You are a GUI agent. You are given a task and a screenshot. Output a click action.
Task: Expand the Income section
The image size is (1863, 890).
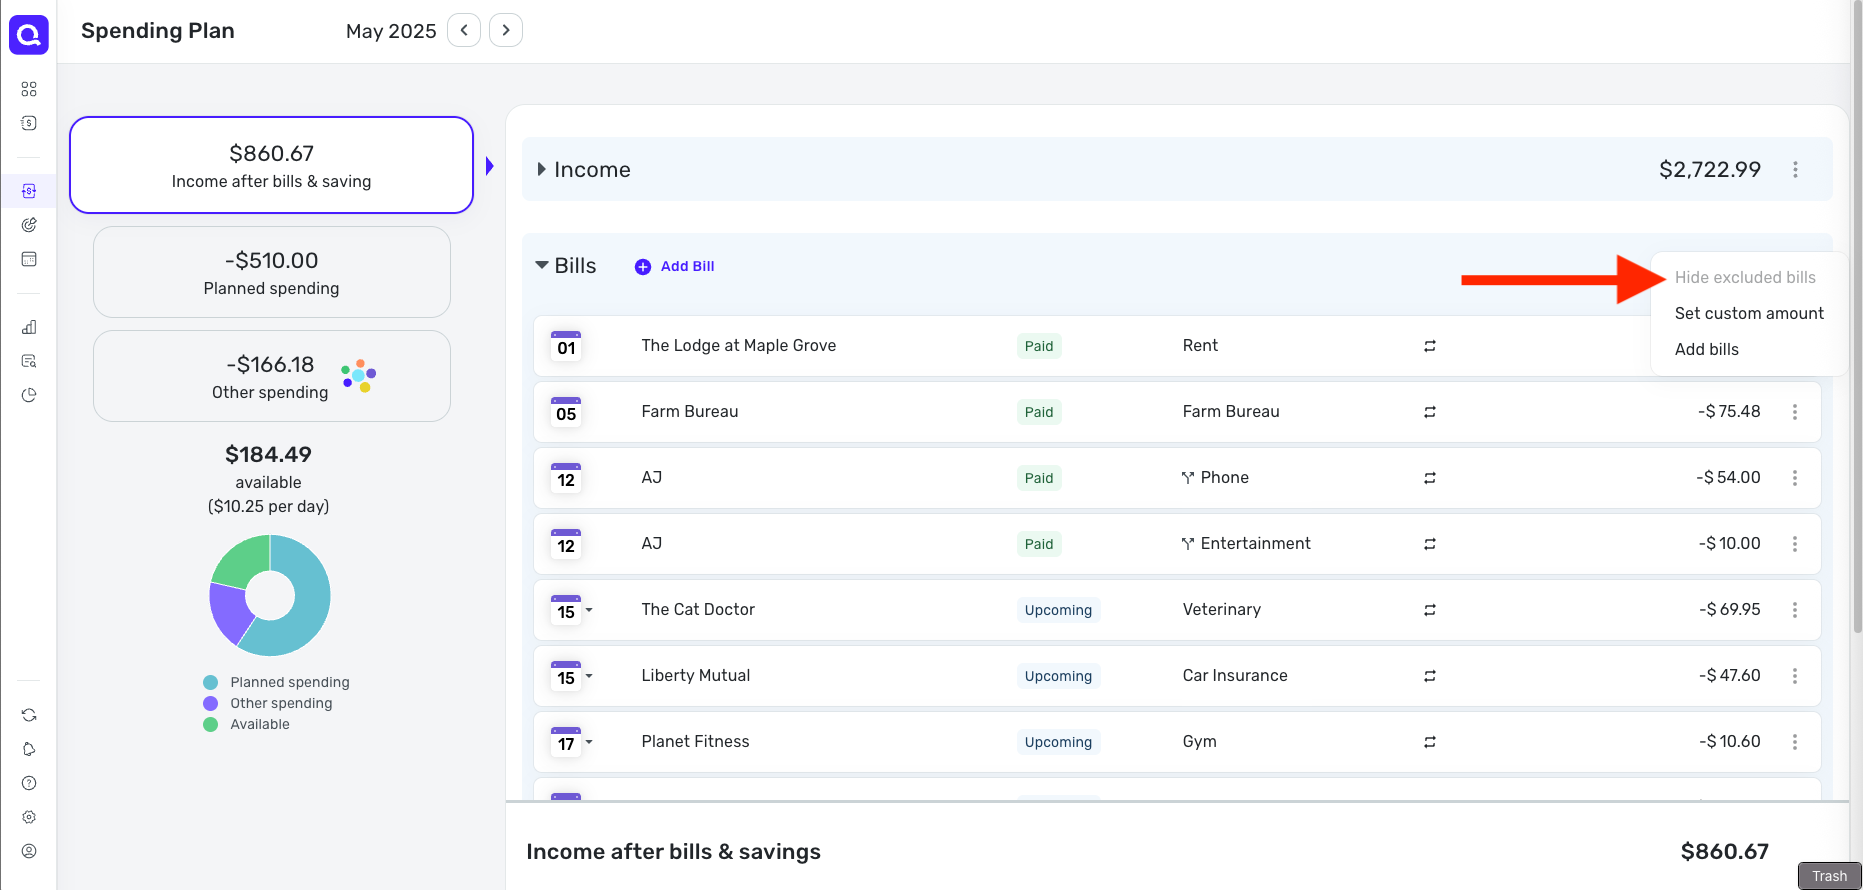pyautogui.click(x=541, y=169)
